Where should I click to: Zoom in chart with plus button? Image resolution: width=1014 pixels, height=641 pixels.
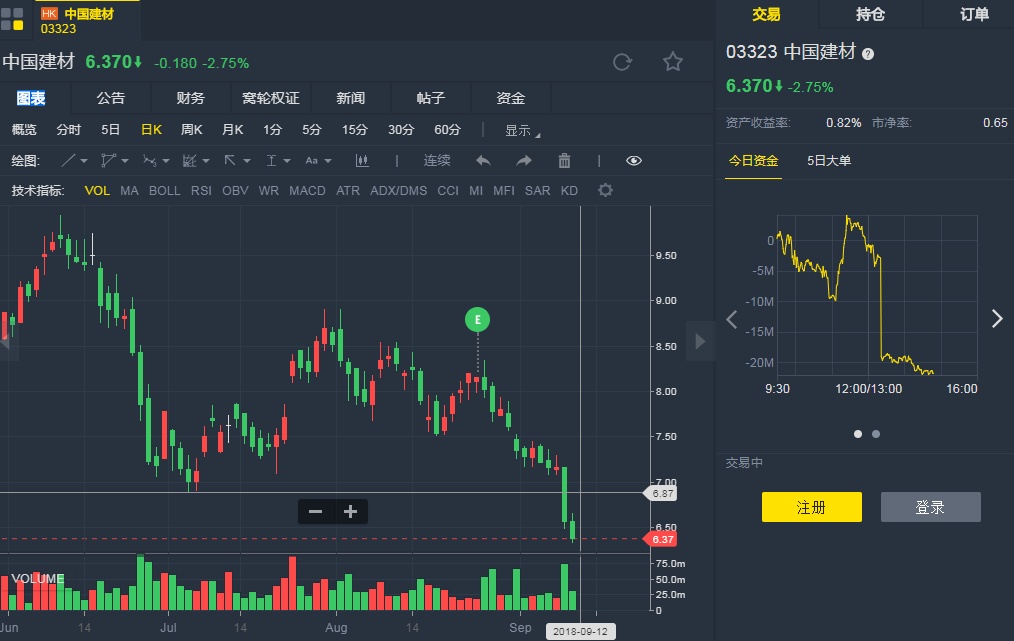(x=350, y=512)
